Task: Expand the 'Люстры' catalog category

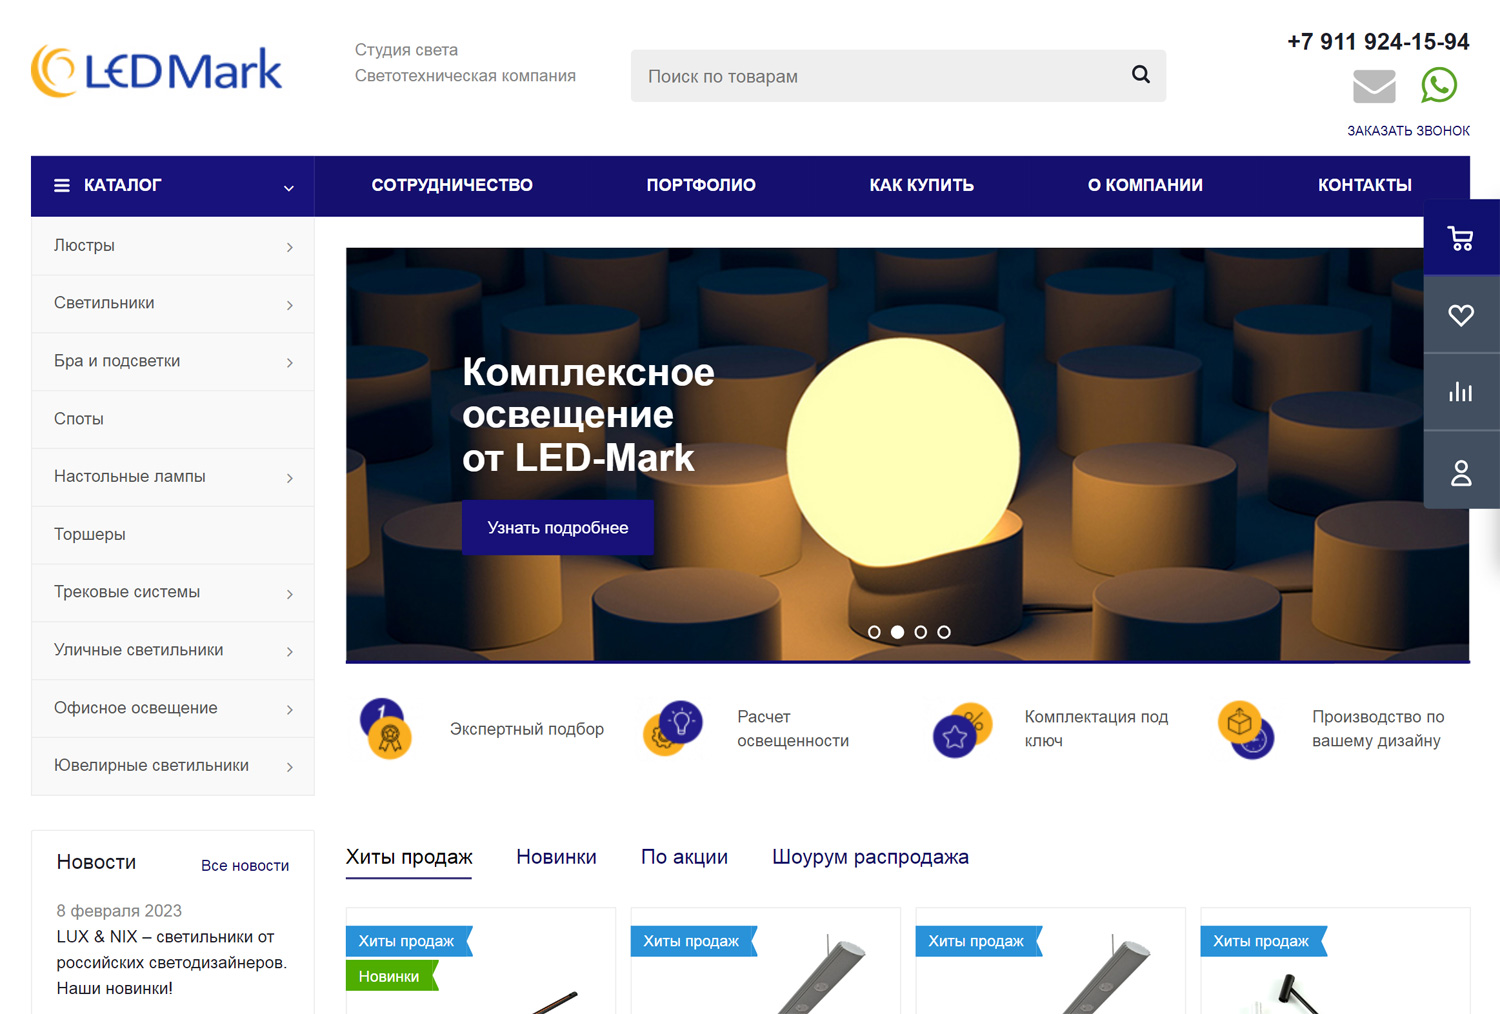Action: (x=85, y=245)
